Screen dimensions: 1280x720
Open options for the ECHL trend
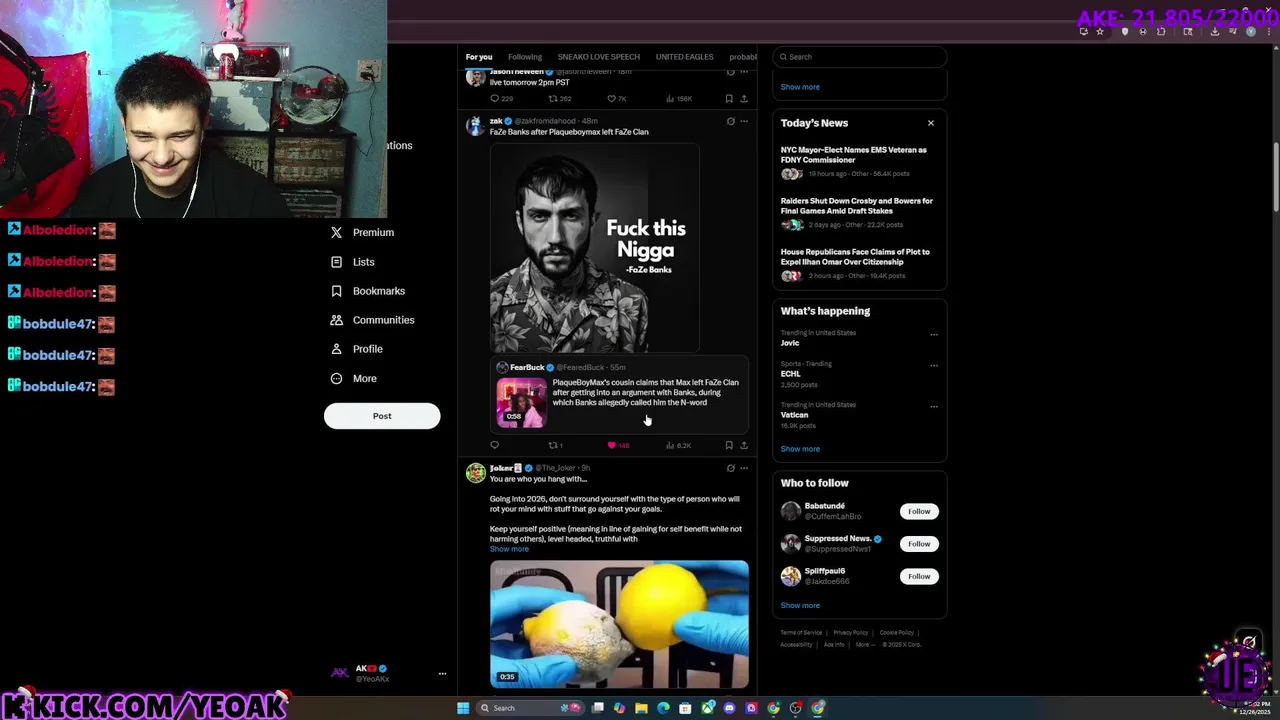(x=934, y=366)
